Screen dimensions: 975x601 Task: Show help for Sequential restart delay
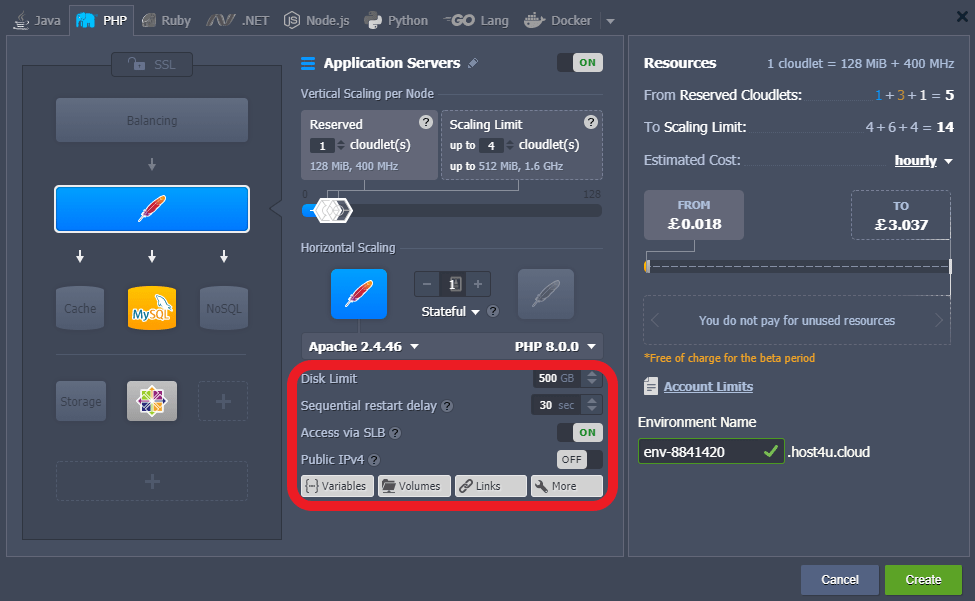click(447, 406)
